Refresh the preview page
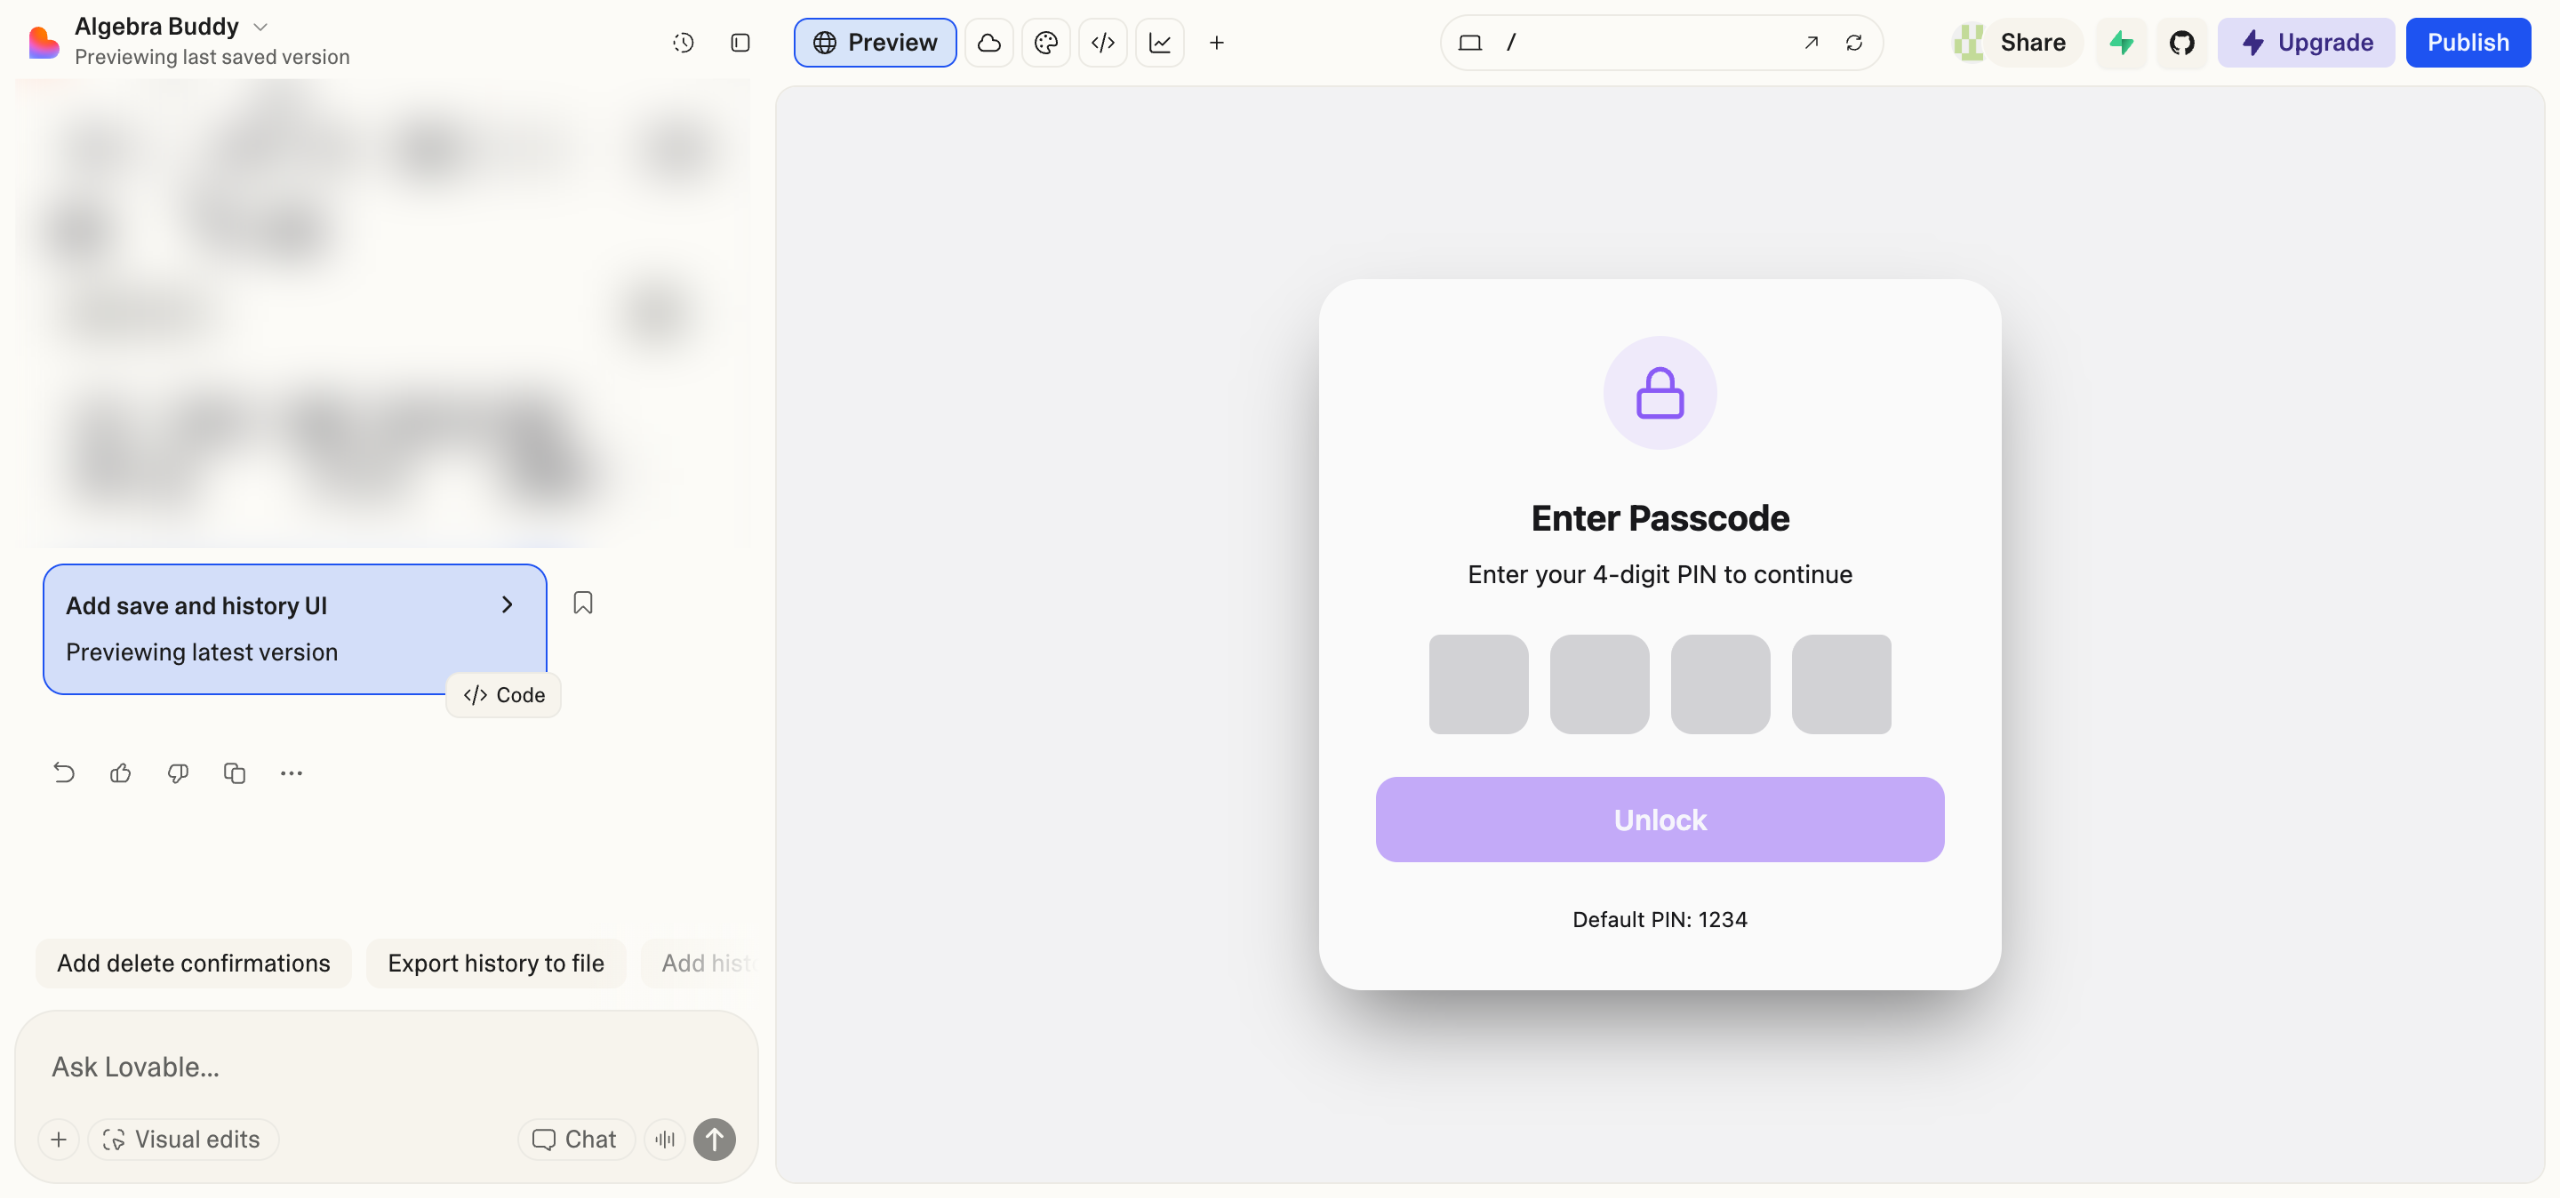The width and height of the screenshot is (2560, 1198). 1854,43
